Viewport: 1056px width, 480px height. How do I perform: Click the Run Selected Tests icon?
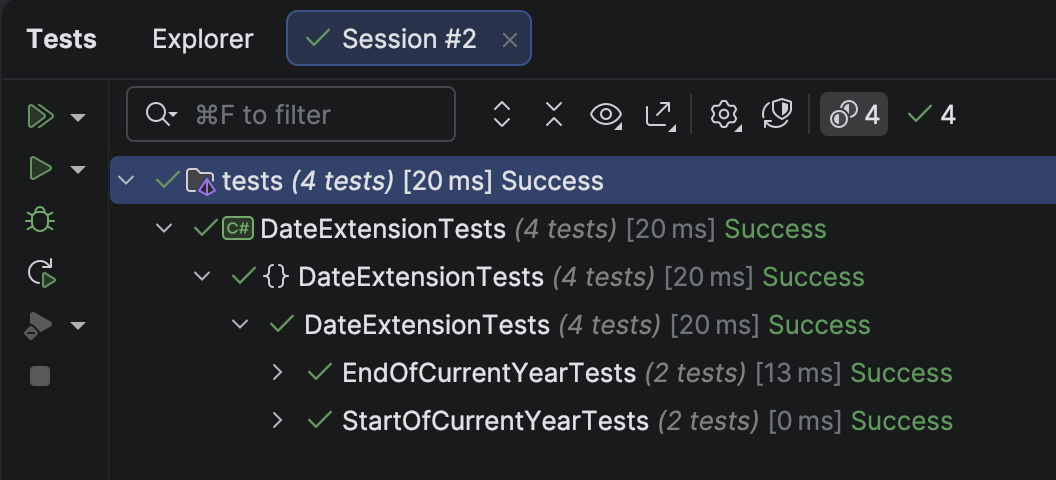pyautogui.click(x=40, y=168)
